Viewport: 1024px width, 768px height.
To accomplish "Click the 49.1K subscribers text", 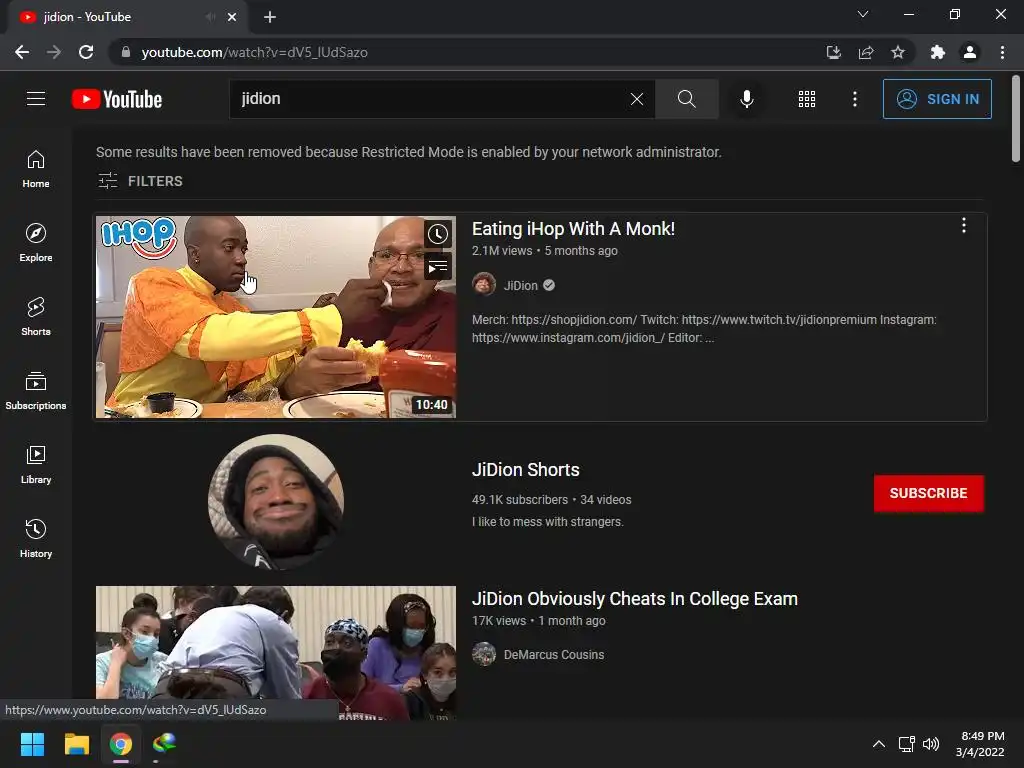I will tap(520, 500).
